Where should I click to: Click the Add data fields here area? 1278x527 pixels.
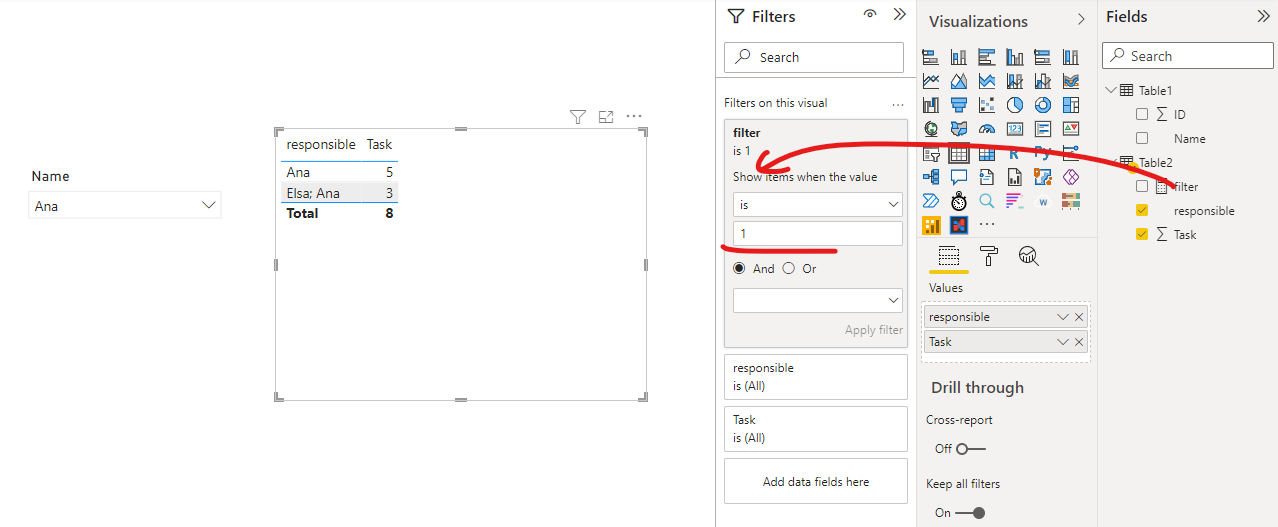coord(815,481)
